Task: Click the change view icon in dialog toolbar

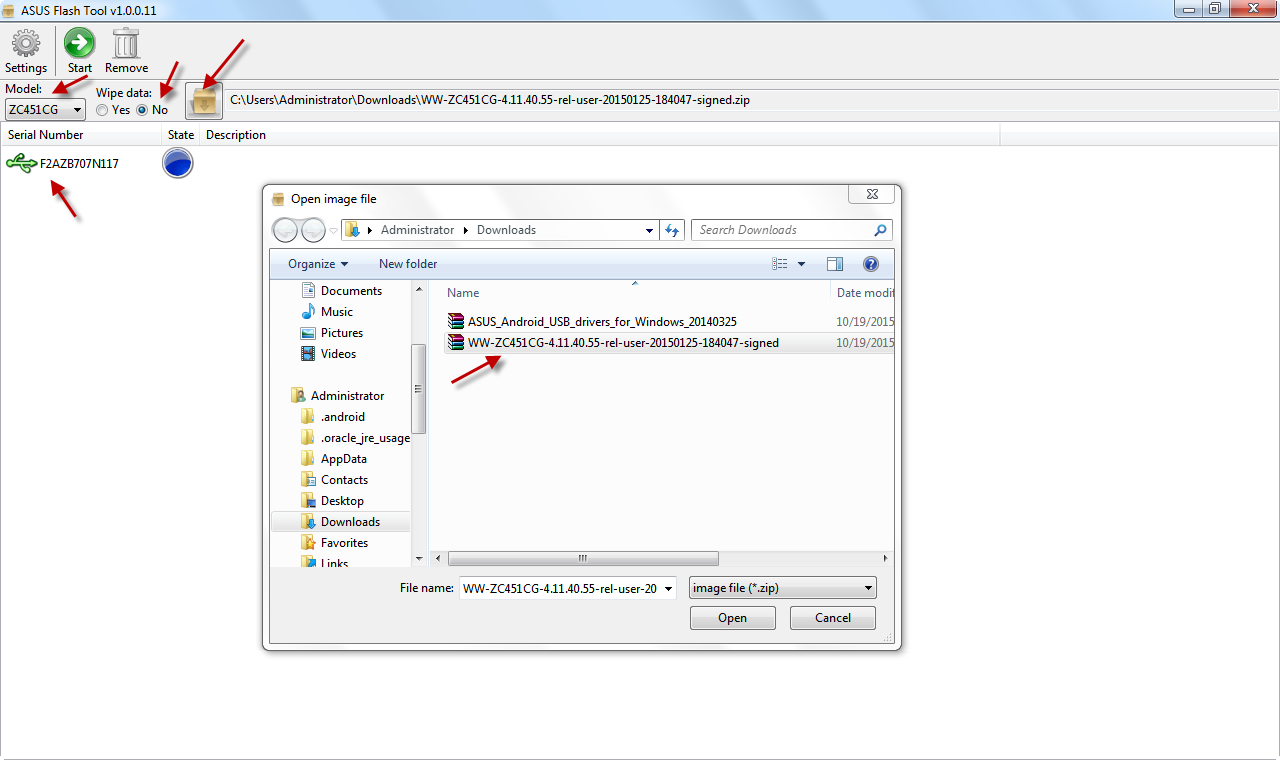Action: [x=780, y=264]
